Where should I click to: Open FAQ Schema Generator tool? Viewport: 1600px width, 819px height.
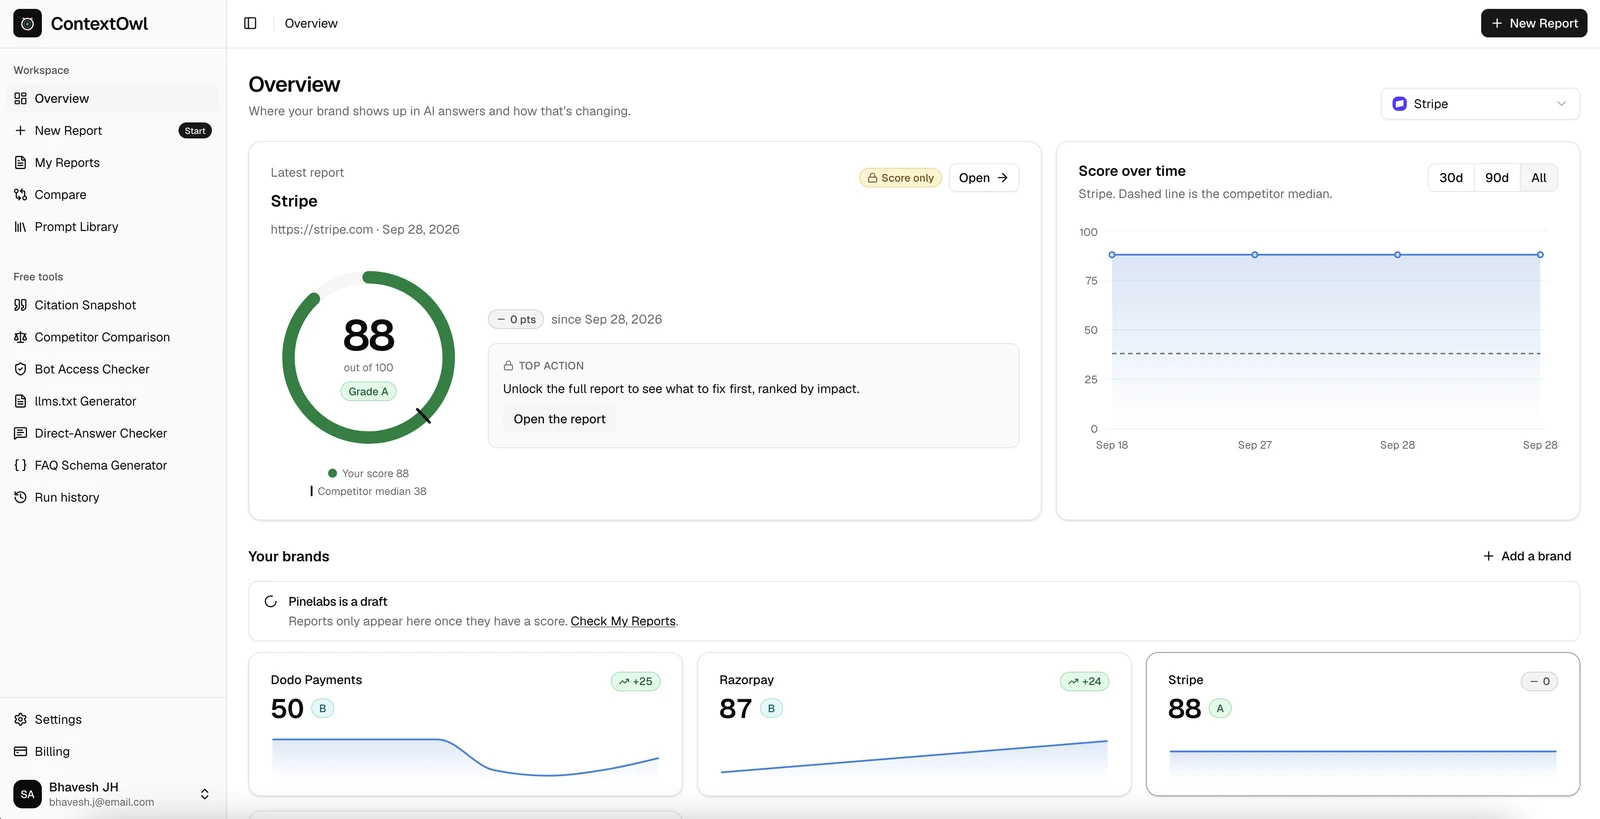[113, 465]
